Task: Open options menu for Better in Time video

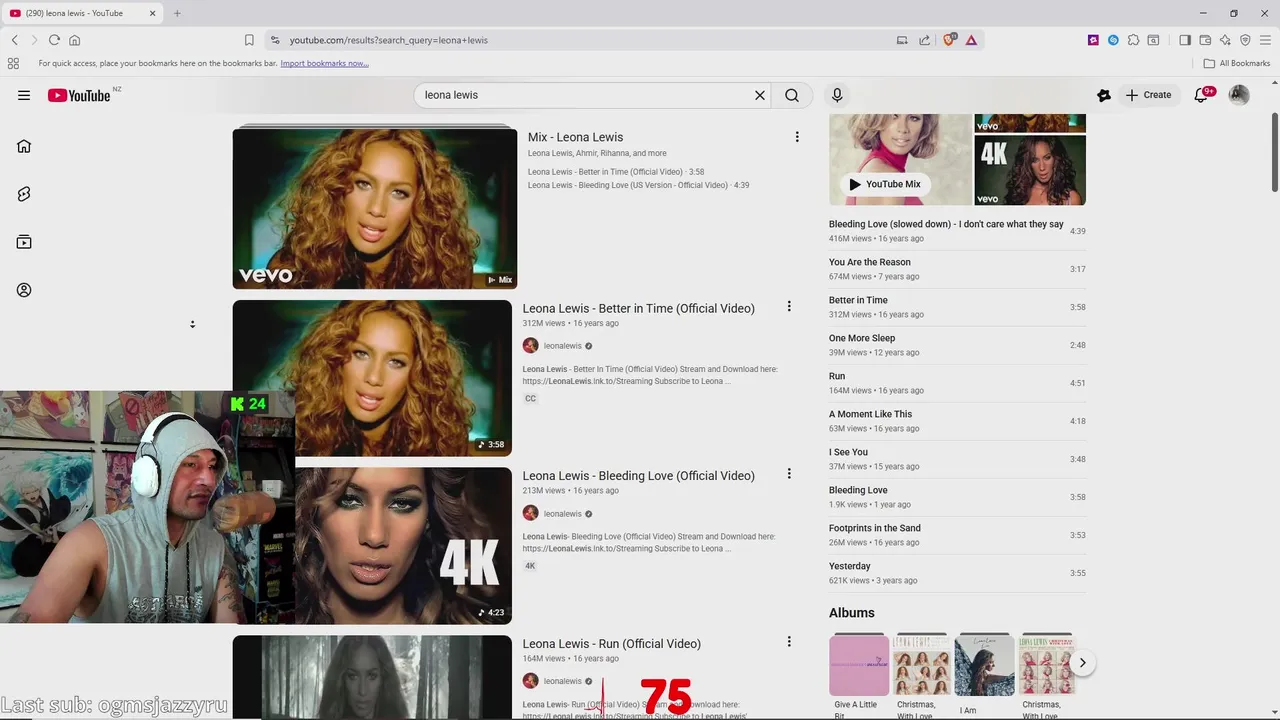Action: [x=789, y=307]
